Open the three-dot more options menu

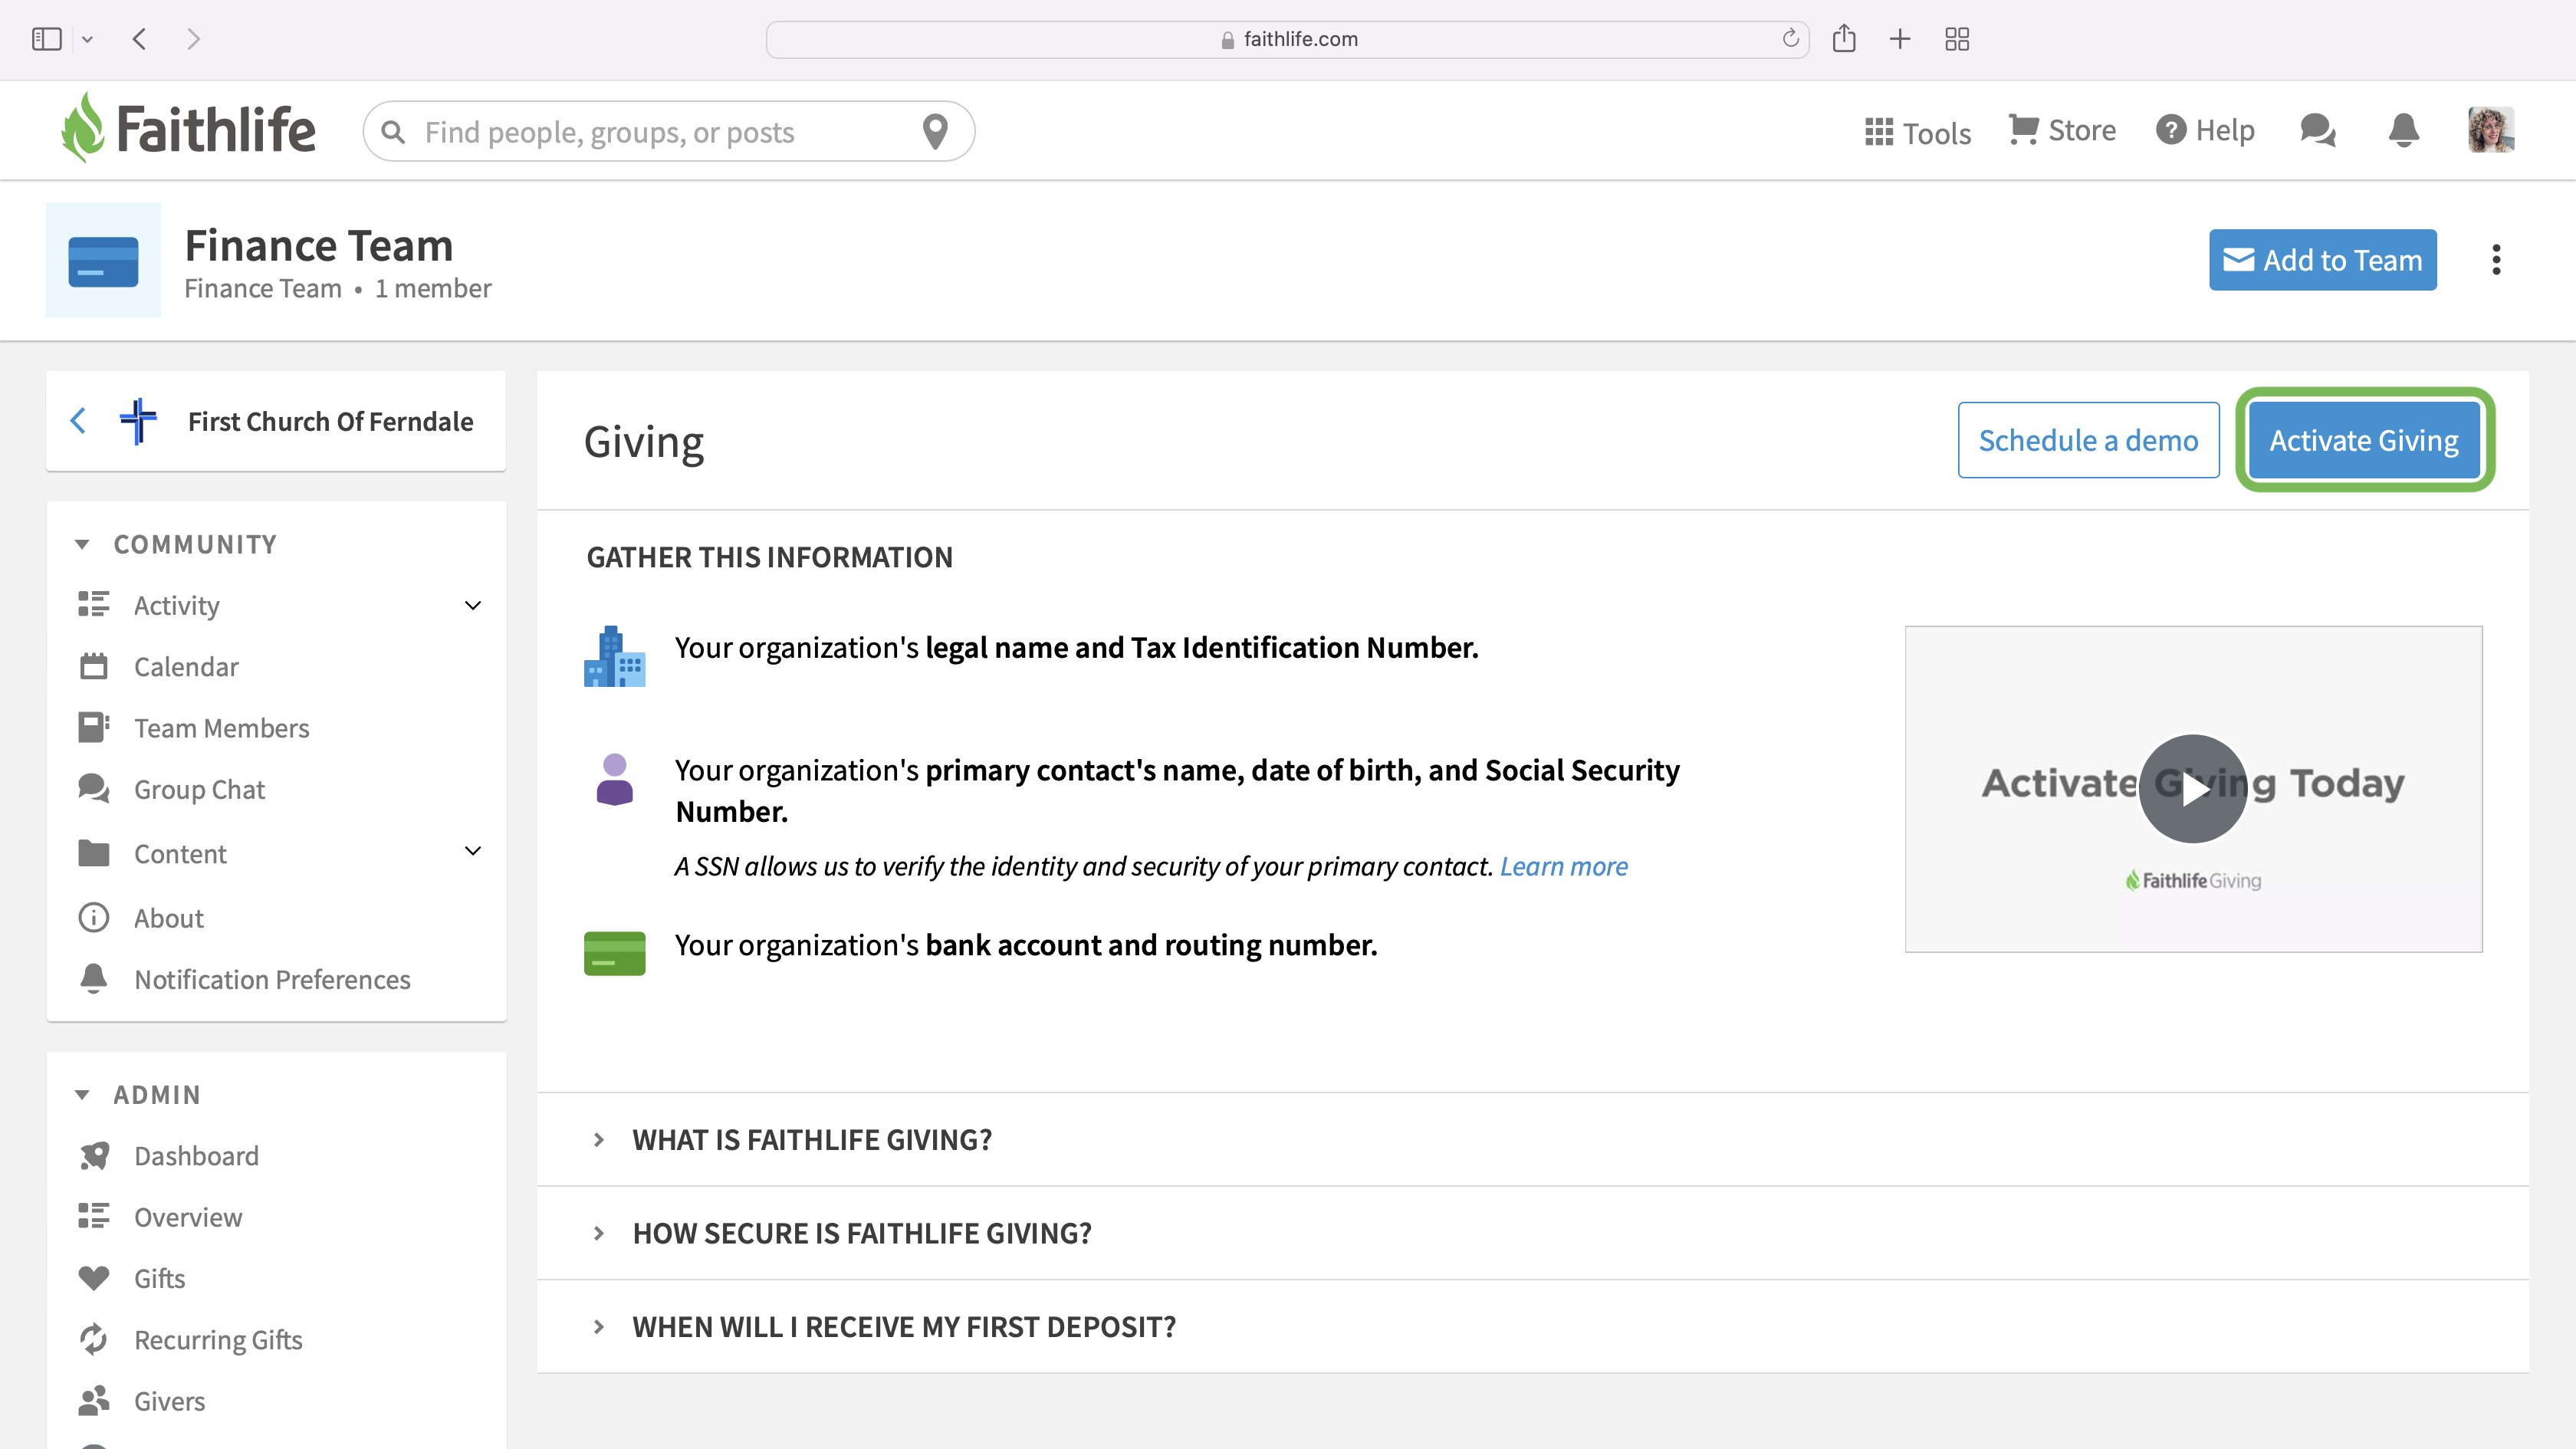[2496, 260]
